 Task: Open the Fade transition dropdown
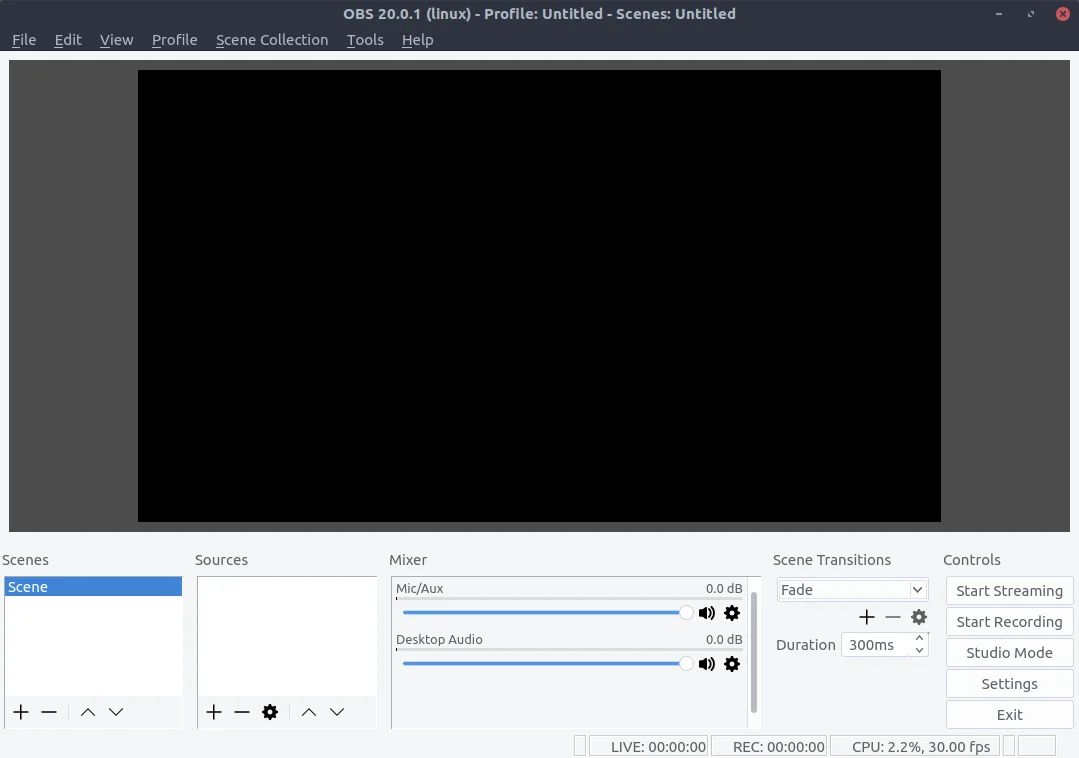[x=852, y=590]
